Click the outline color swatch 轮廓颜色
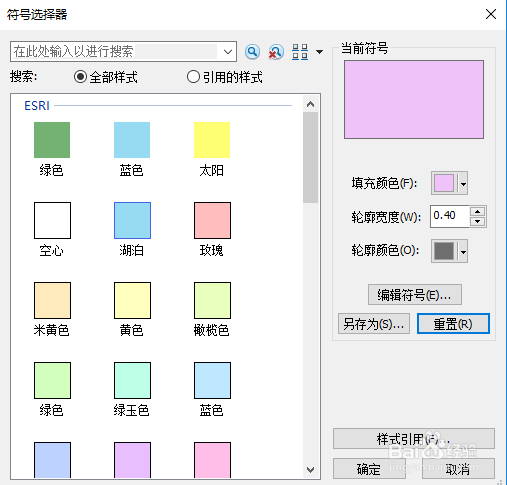Image resolution: width=507 pixels, height=485 pixels. [444, 251]
